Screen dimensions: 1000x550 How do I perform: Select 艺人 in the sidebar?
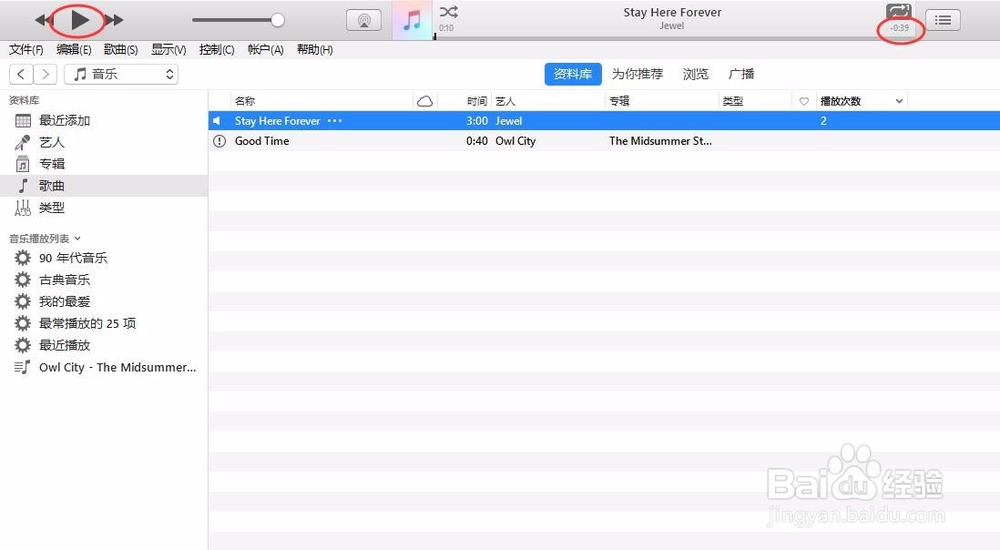pos(104,142)
